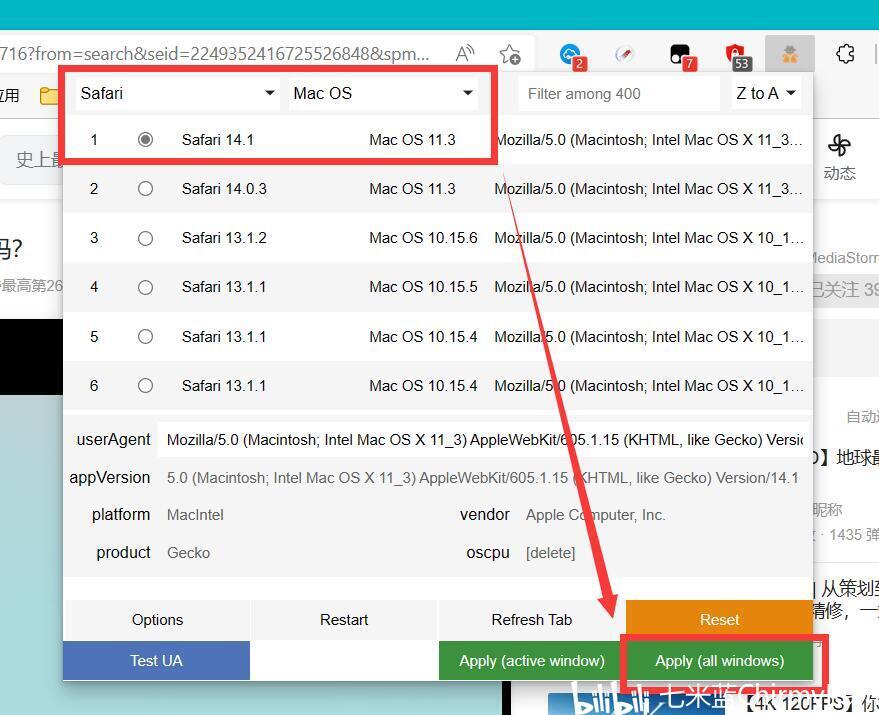
Task: Click the userAgent text field
Action: coord(484,440)
